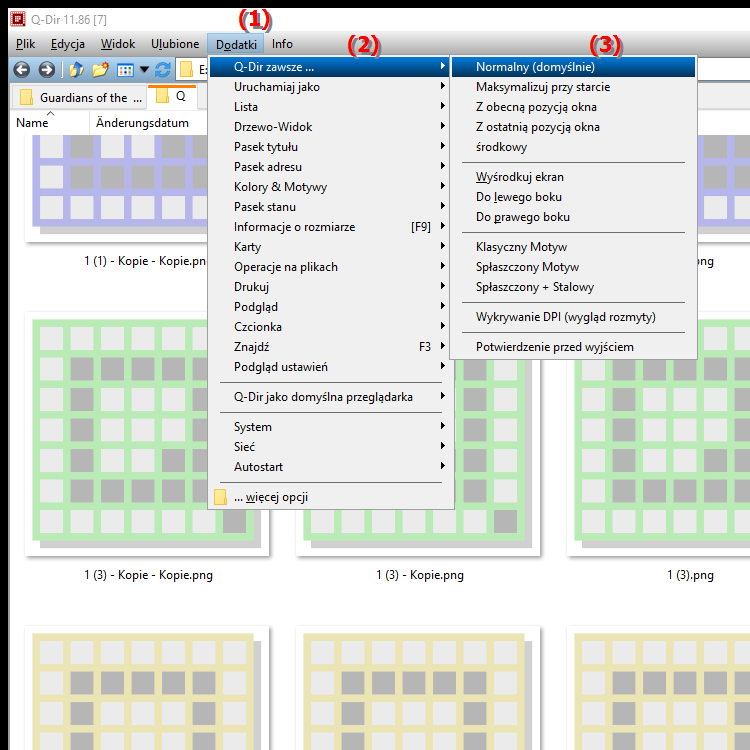Toggle Potwierdzenie przed wyjściem
This screenshot has width=750, height=750.
(573, 347)
